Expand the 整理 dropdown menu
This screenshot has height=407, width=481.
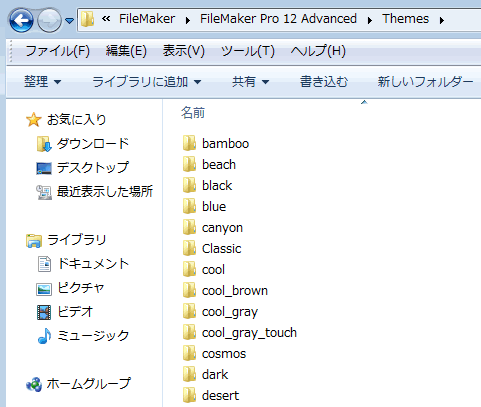click(43, 82)
